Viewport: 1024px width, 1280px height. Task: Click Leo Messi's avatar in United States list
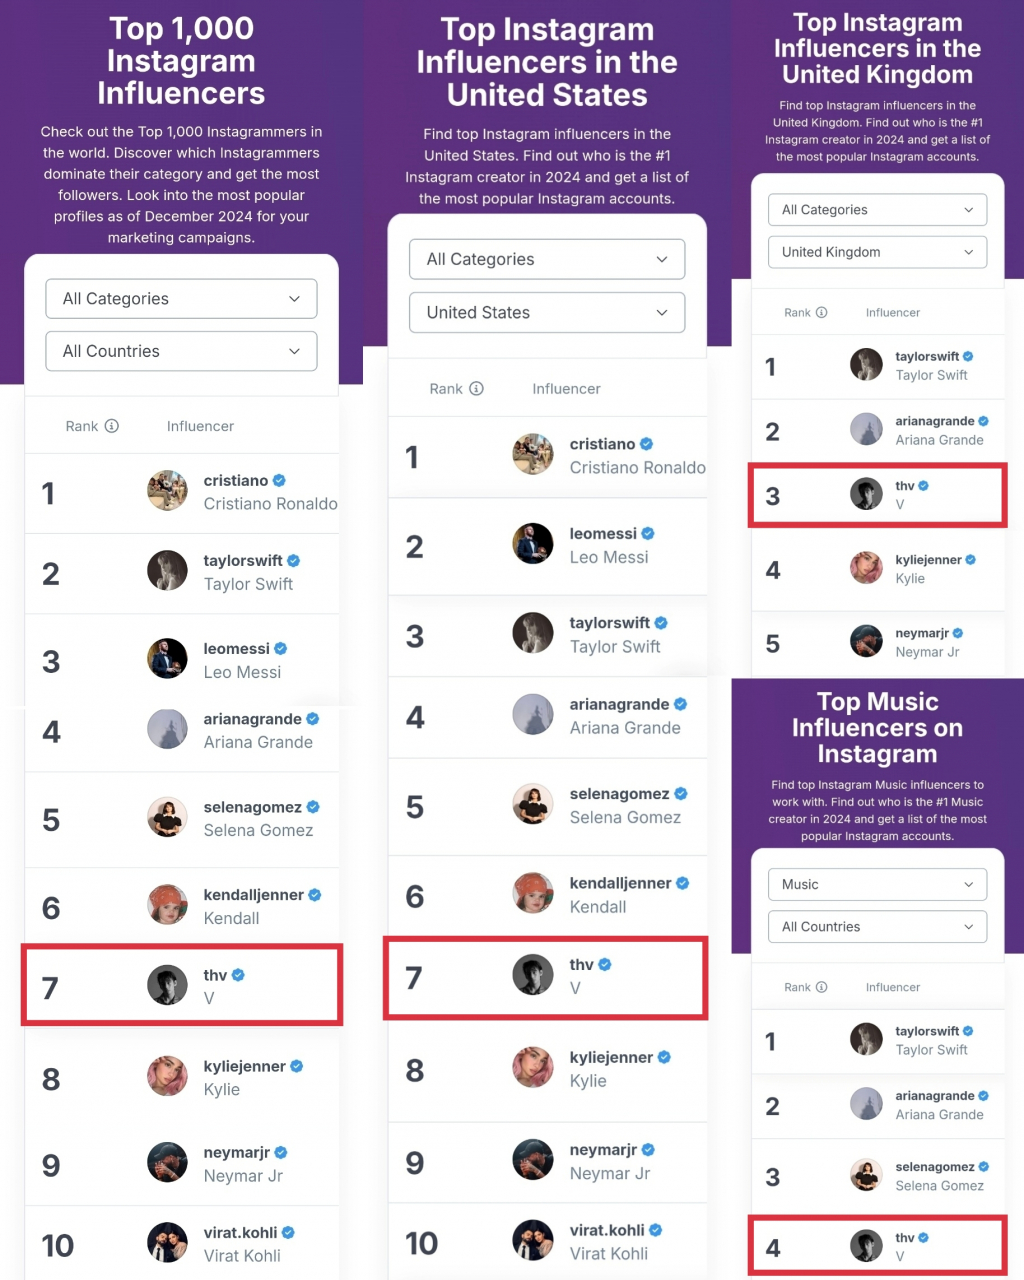pos(533,544)
